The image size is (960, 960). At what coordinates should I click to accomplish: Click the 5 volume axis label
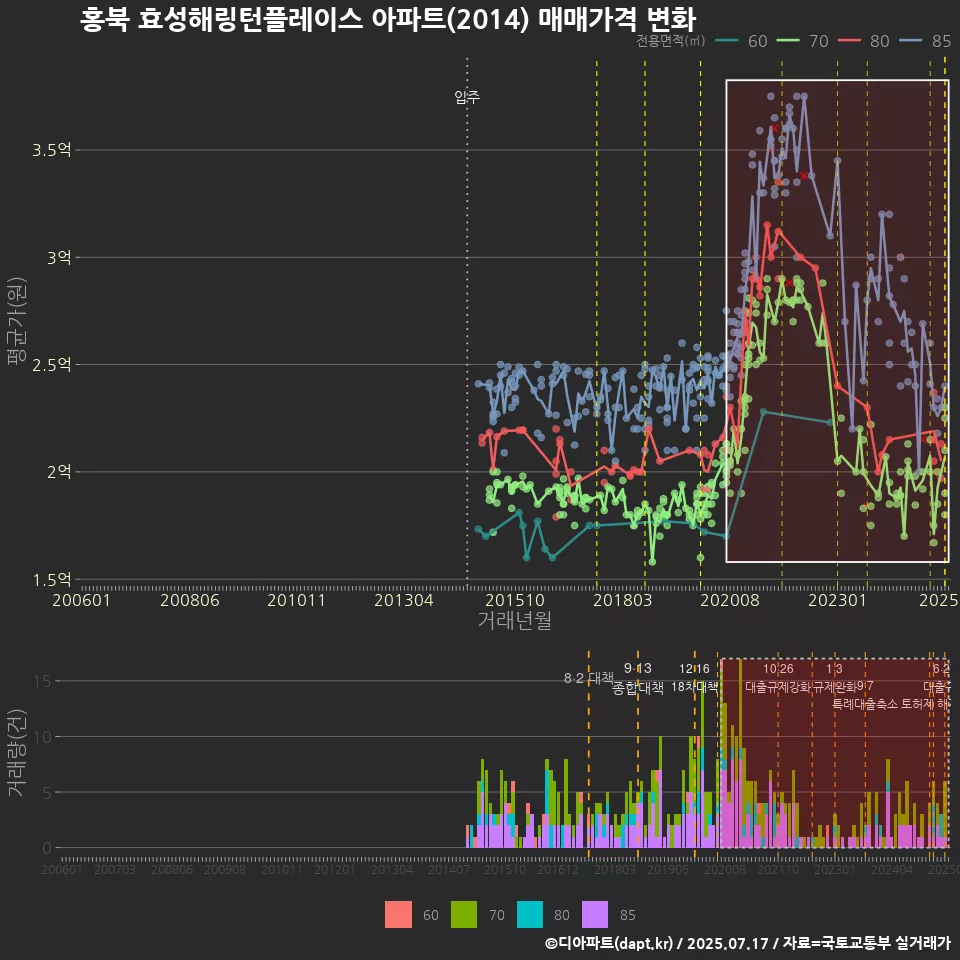47,792
